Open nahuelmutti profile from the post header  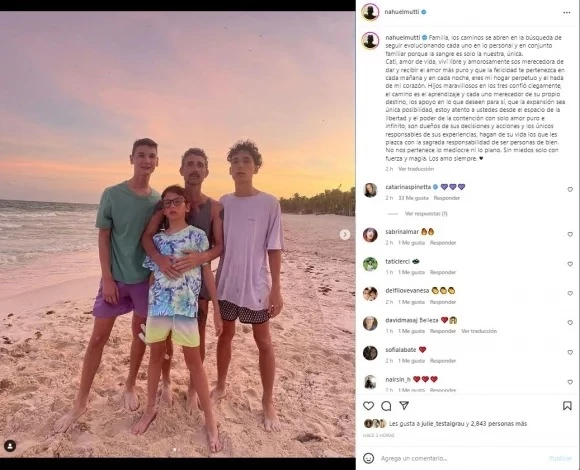coord(402,12)
